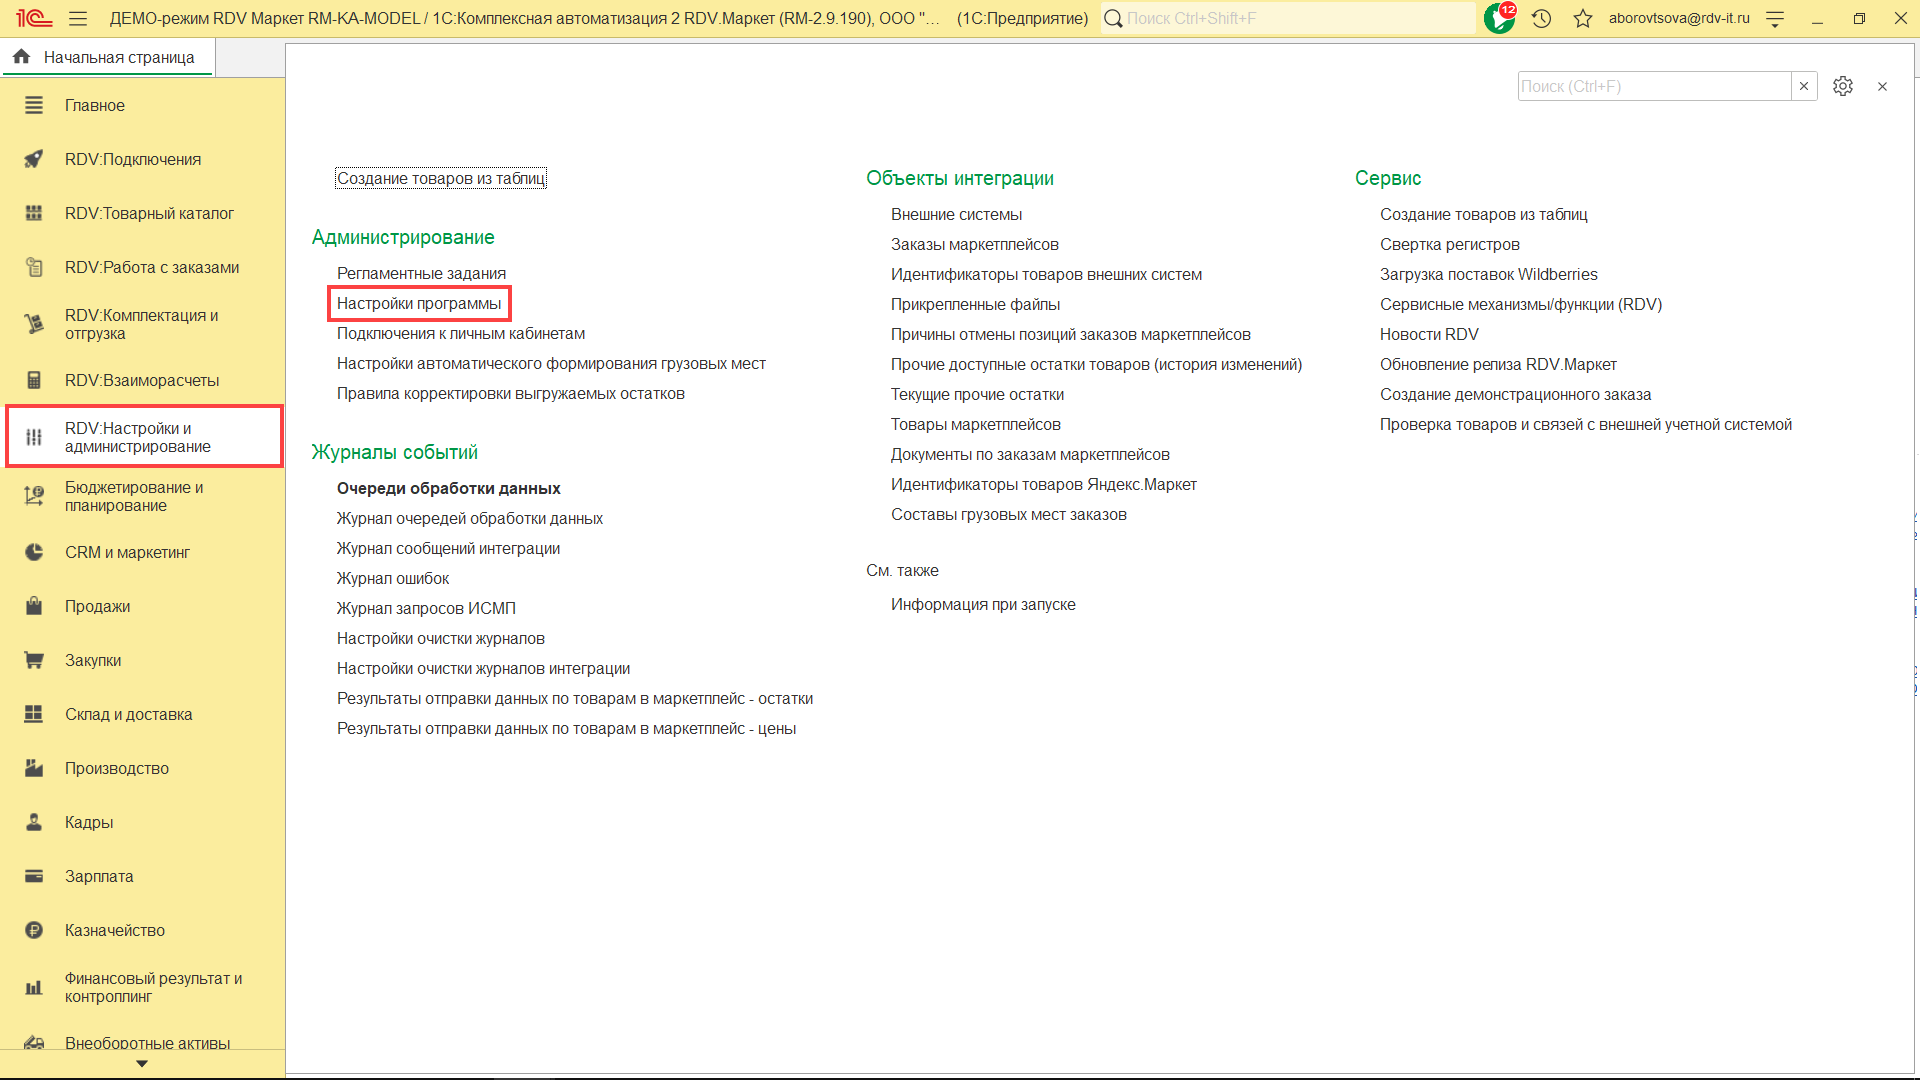The image size is (1920, 1080).
Task: Open the title bar options dropdown
Action: (1775, 18)
